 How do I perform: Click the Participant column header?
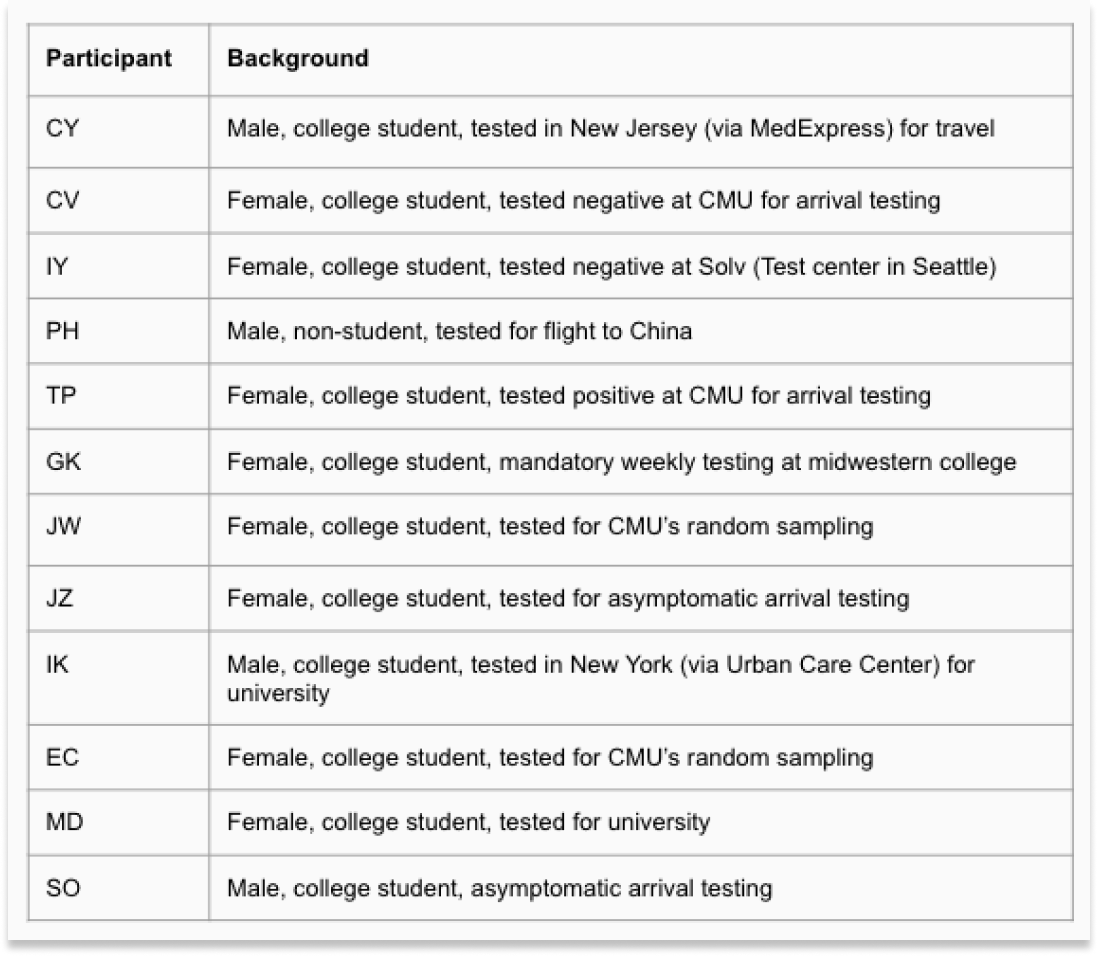click(108, 59)
